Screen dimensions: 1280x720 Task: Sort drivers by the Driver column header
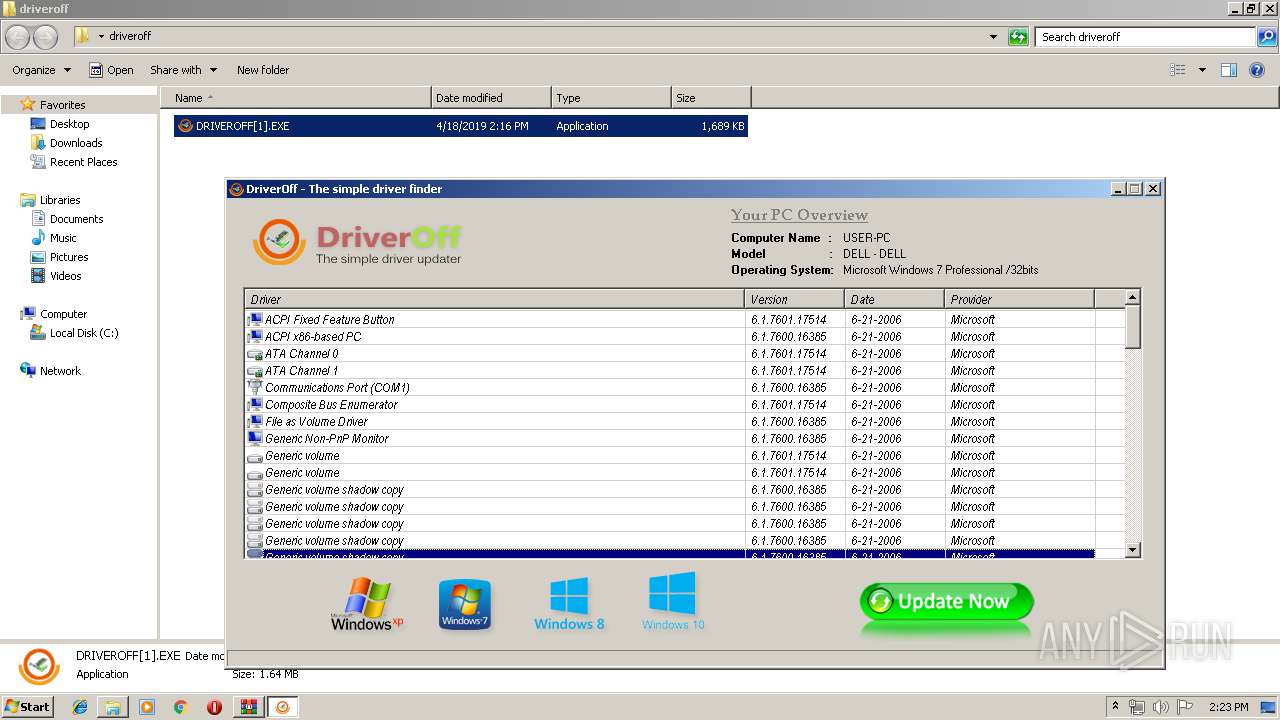[495, 299]
